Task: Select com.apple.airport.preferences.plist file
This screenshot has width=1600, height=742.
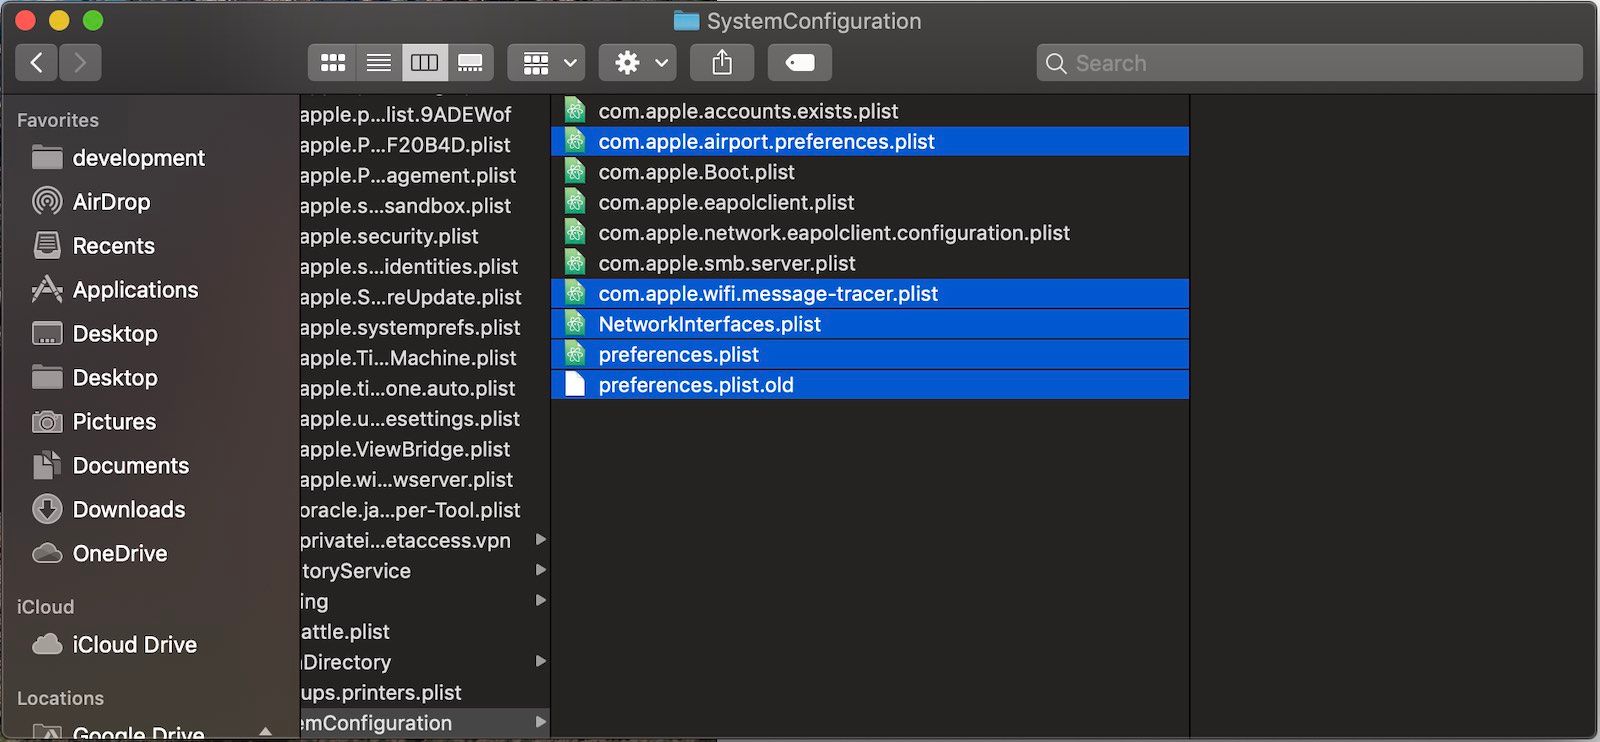Action: pos(870,142)
